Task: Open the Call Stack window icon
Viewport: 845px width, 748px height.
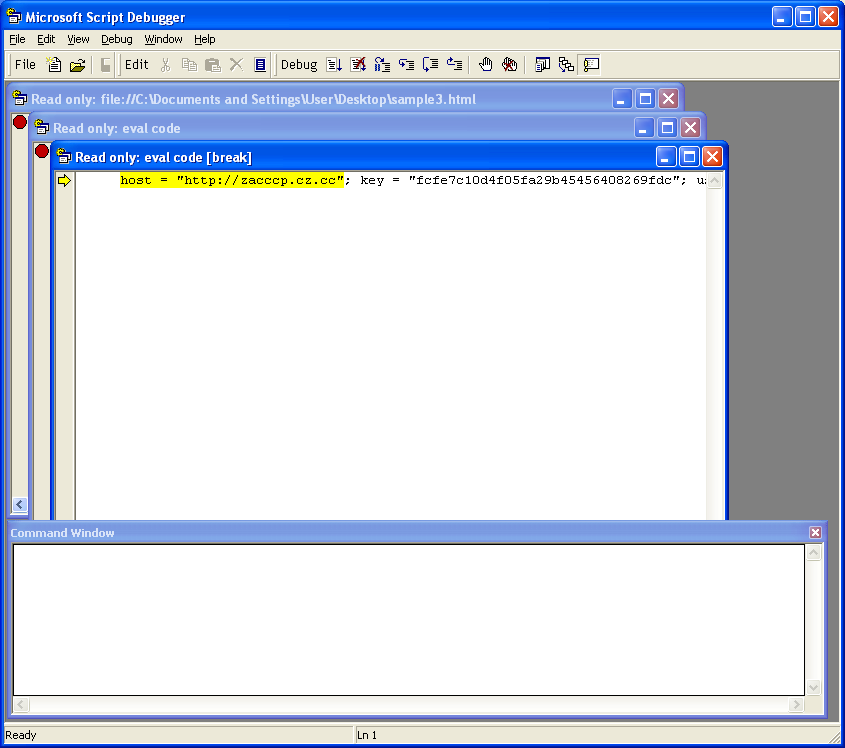Action: click(x=567, y=65)
